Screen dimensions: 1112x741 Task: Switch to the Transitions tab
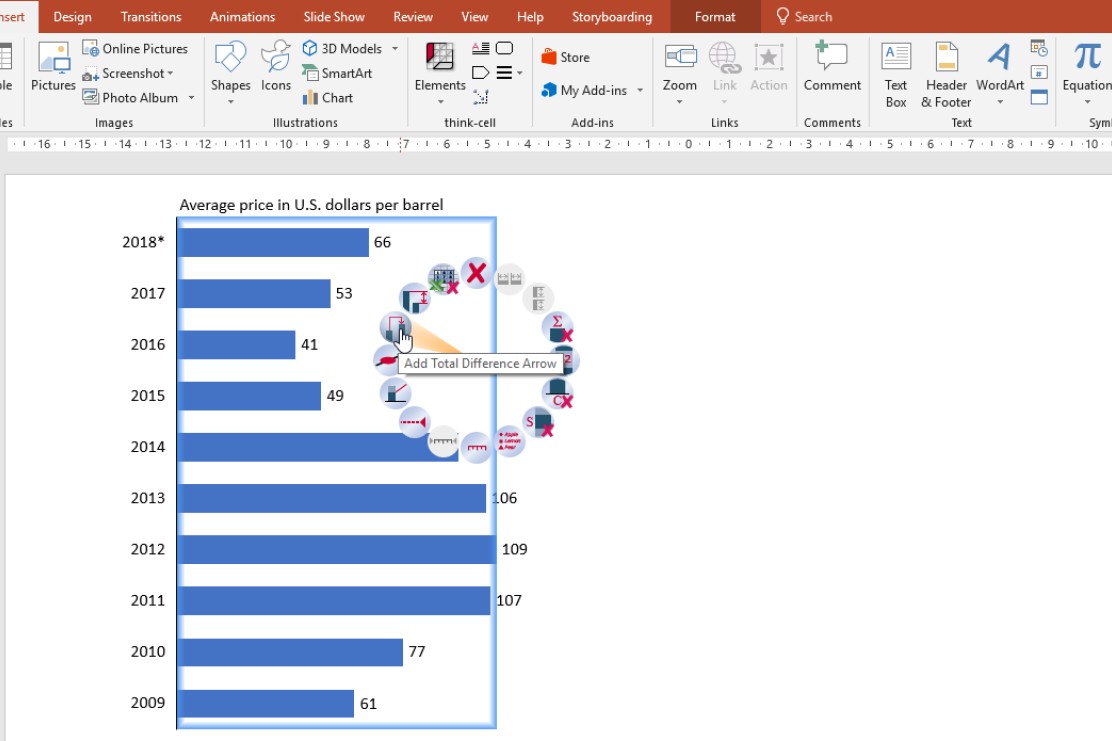[151, 16]
